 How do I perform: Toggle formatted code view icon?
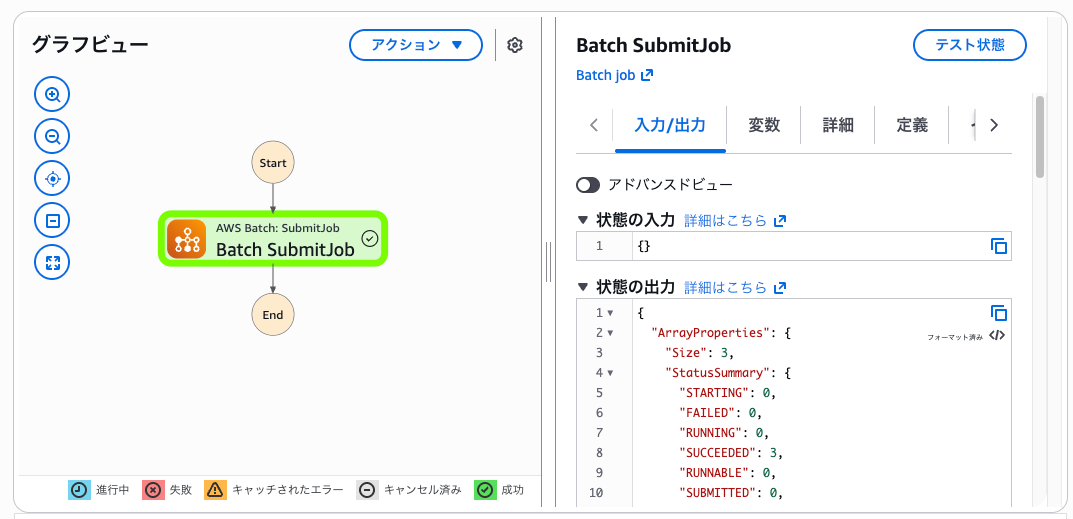click(997, 336)
